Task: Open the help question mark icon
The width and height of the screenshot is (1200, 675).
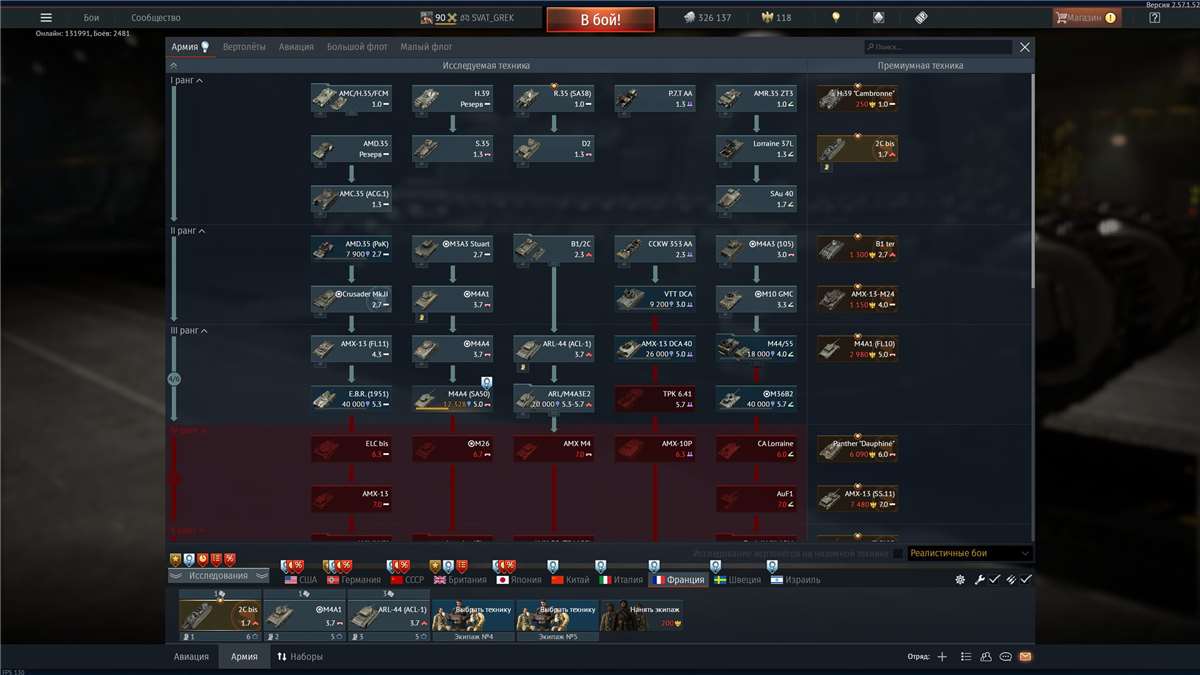Action: [x=1154, y=18]
